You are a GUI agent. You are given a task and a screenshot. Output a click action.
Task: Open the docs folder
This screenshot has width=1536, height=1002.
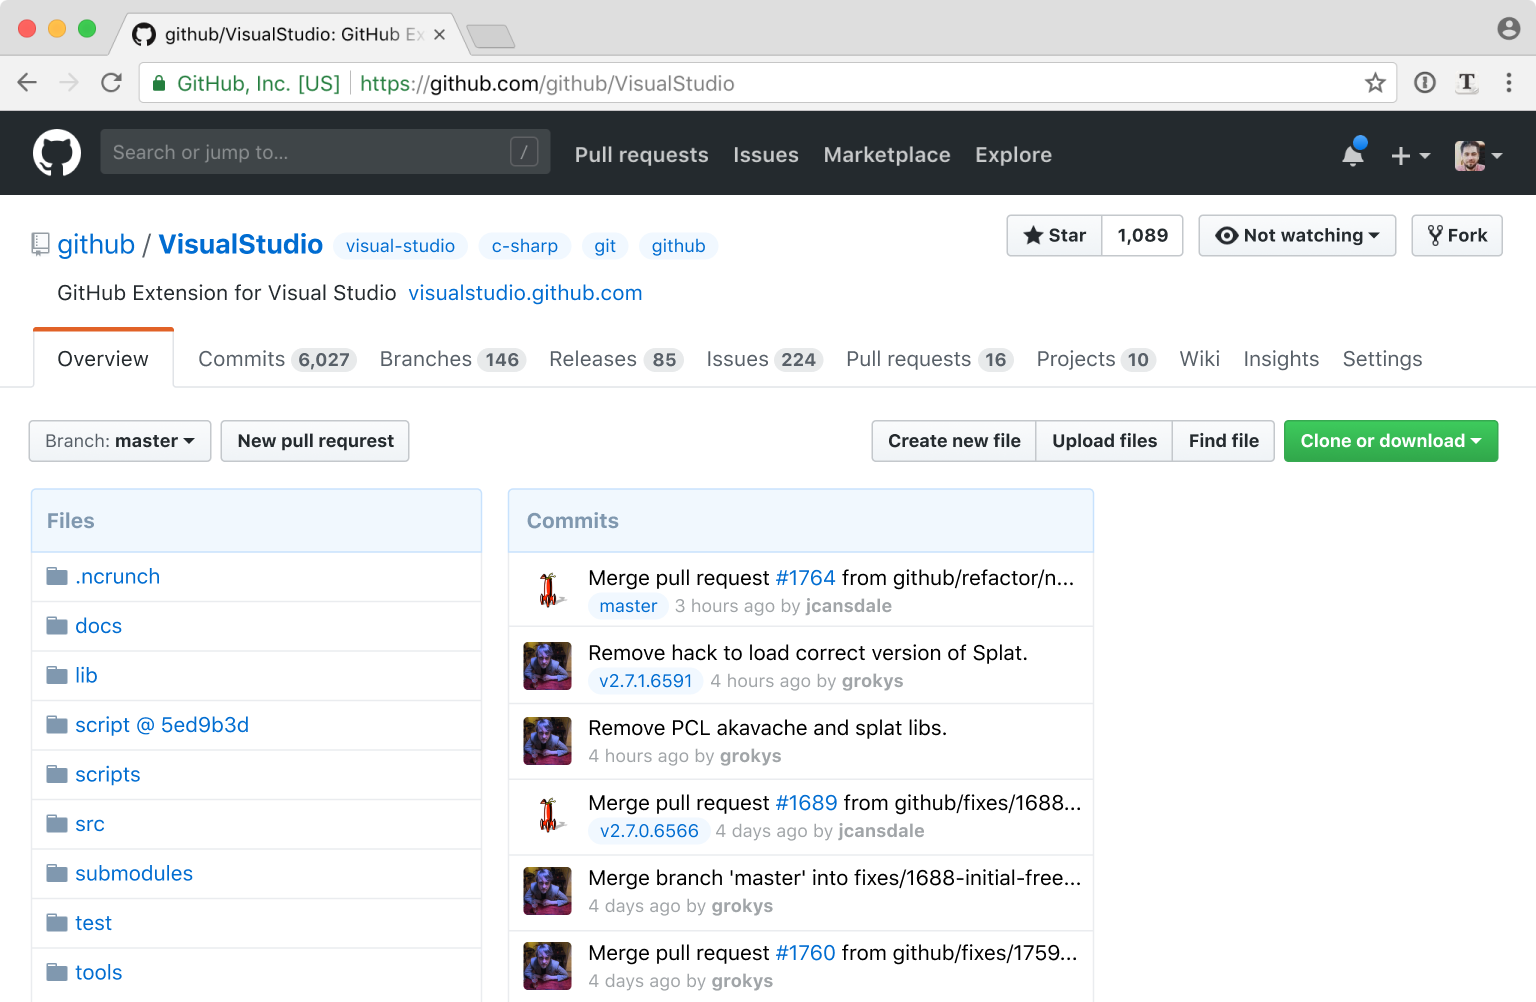click(98, 626)
